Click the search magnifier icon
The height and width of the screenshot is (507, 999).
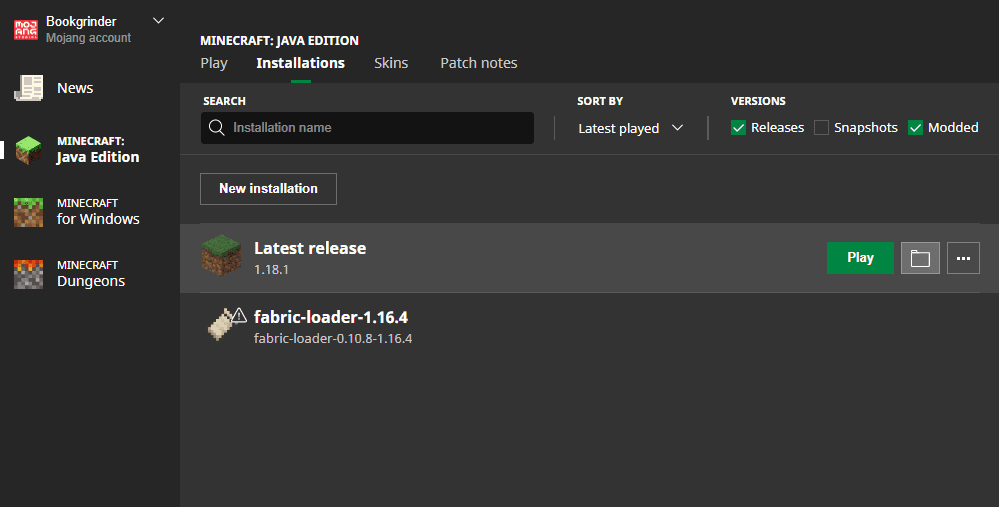click(217, 127)
